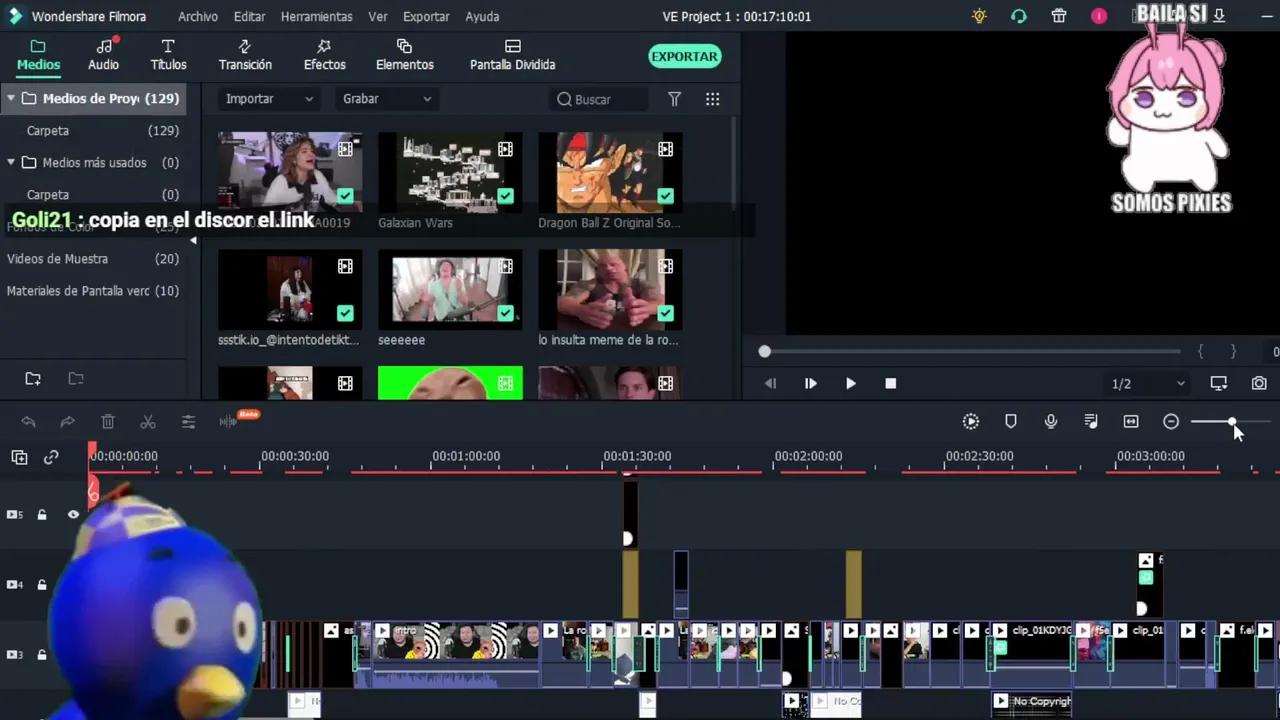Click the adjust sliders edit icon
The image size is (1280, 720).
188,422
